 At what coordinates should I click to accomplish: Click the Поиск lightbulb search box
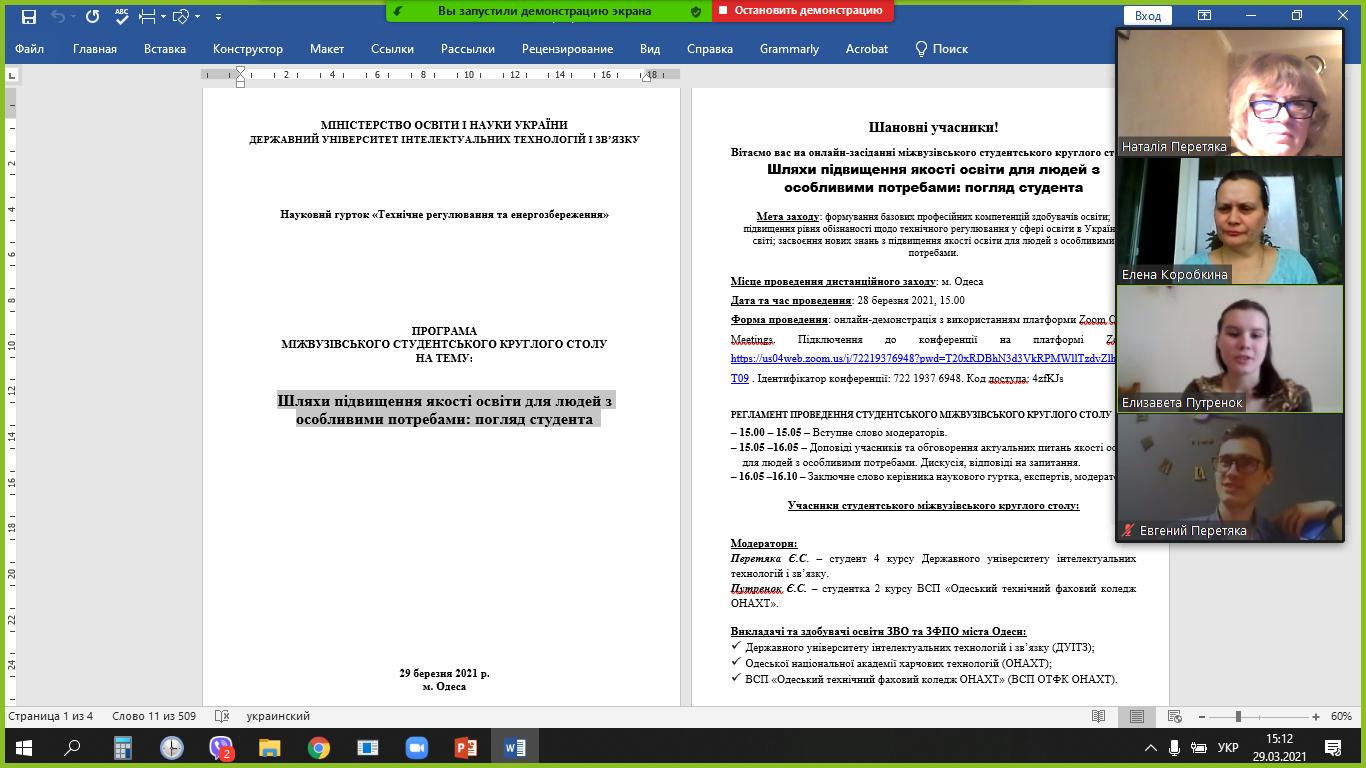941,48
